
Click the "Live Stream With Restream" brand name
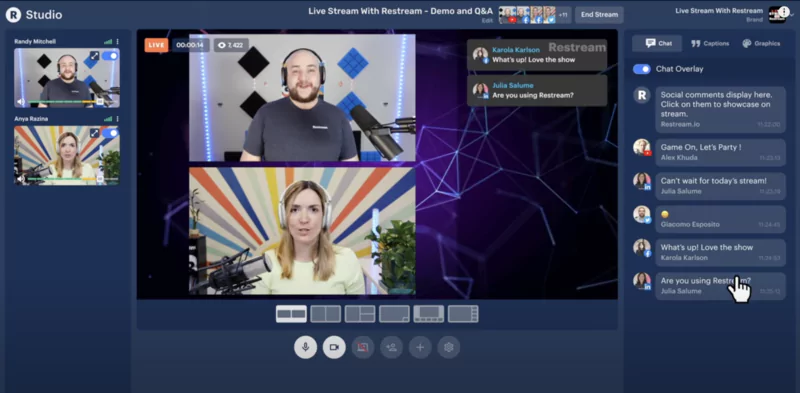719,11
